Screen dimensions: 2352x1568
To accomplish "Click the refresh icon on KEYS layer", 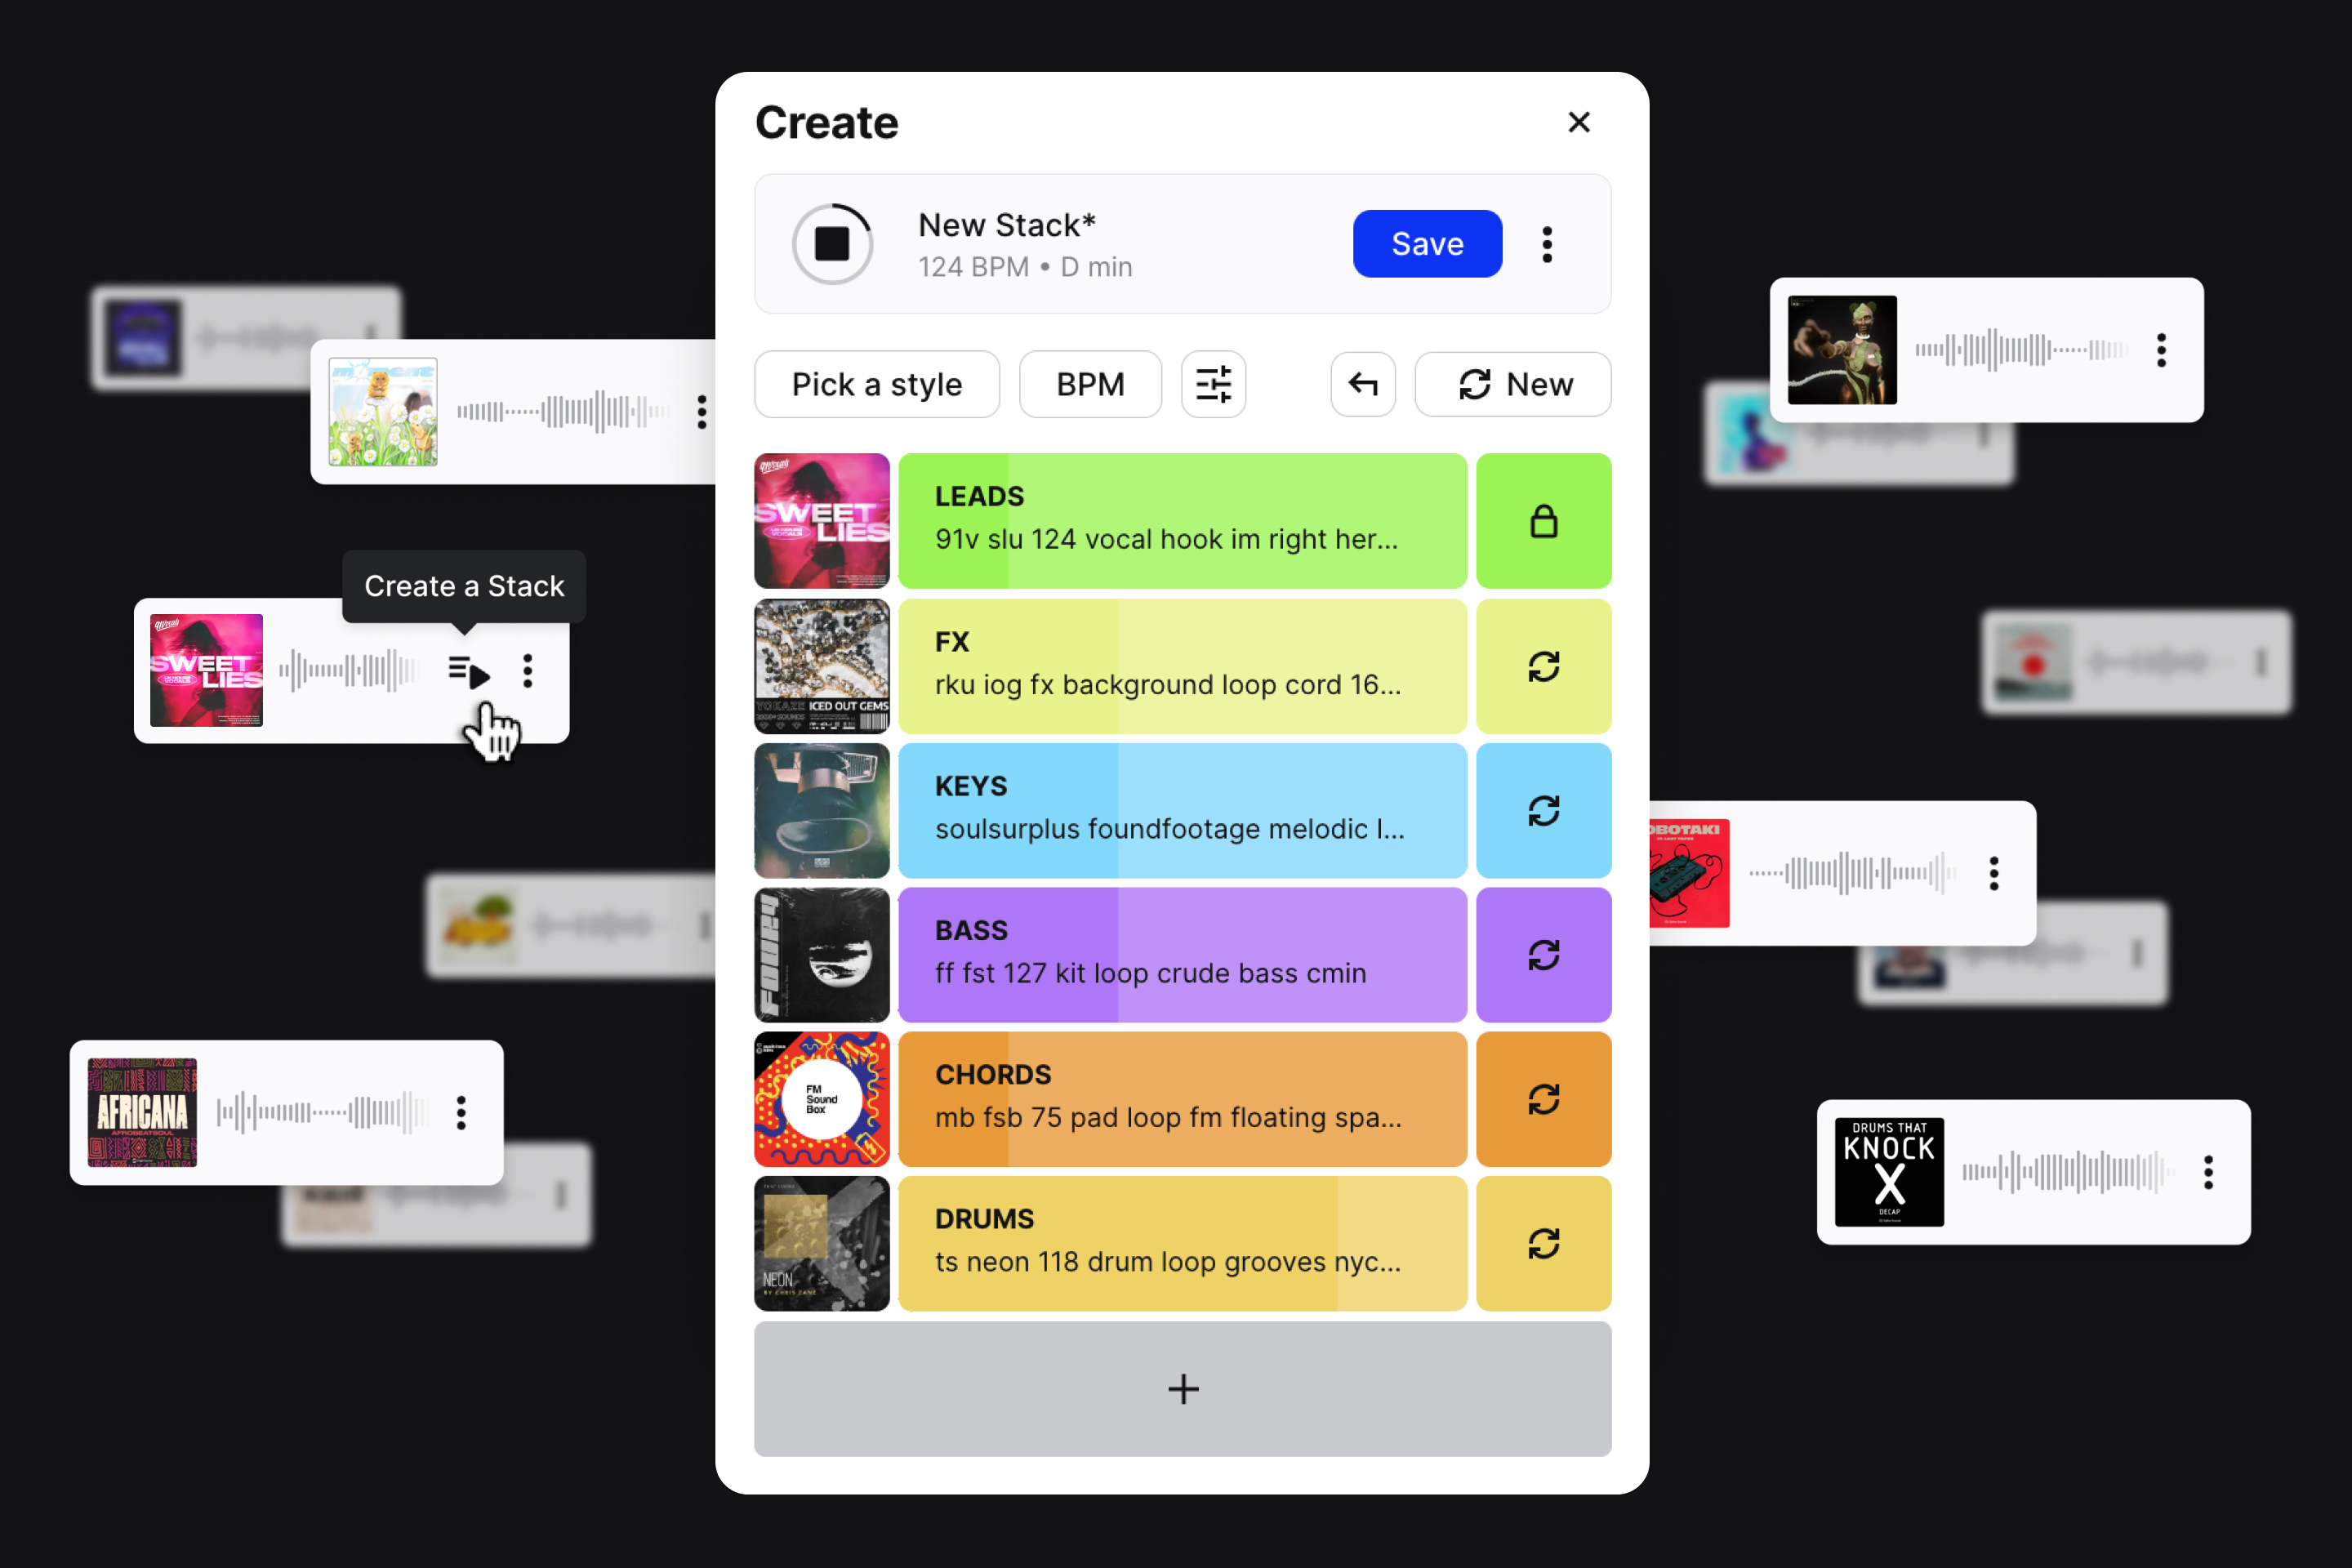I will coord(1543,810).
